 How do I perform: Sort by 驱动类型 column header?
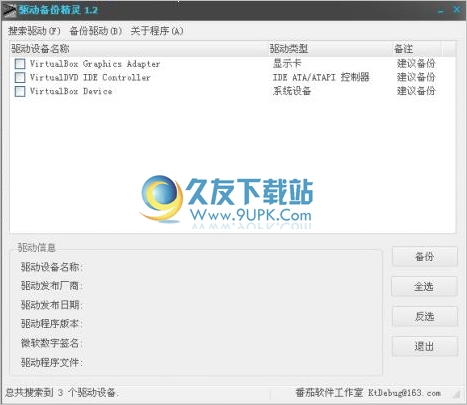(x=331, y=49)
